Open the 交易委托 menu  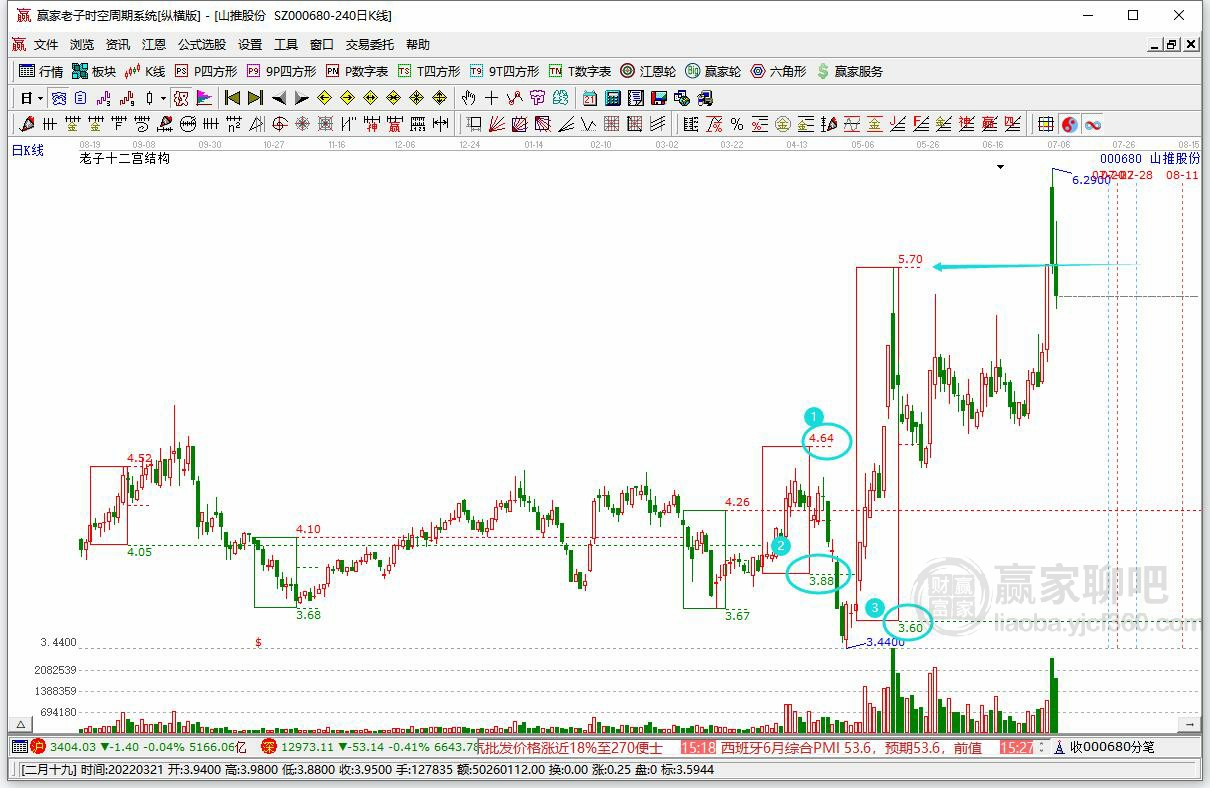point(370,45)
